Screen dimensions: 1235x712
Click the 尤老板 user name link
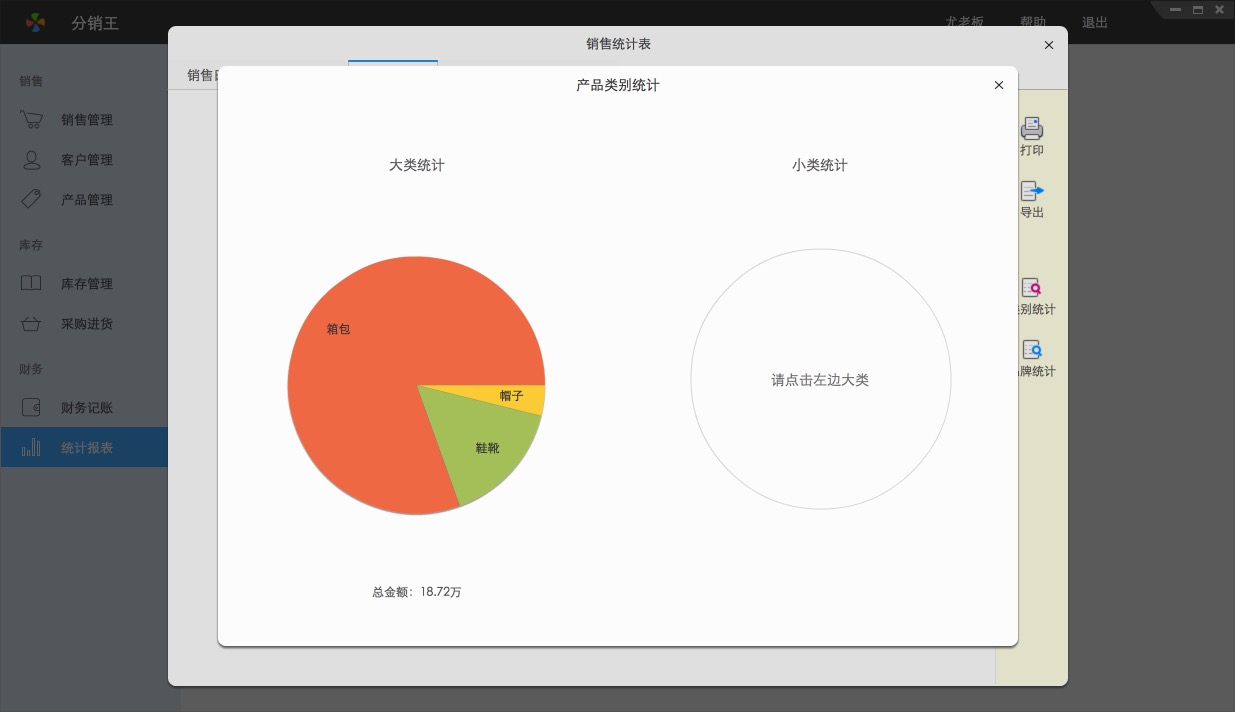(x=964, y=22)
